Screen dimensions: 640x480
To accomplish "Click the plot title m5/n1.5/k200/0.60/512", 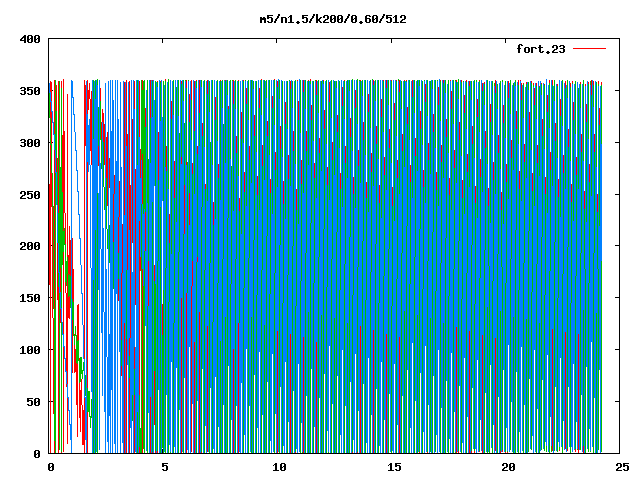I will tap(333, 20).
